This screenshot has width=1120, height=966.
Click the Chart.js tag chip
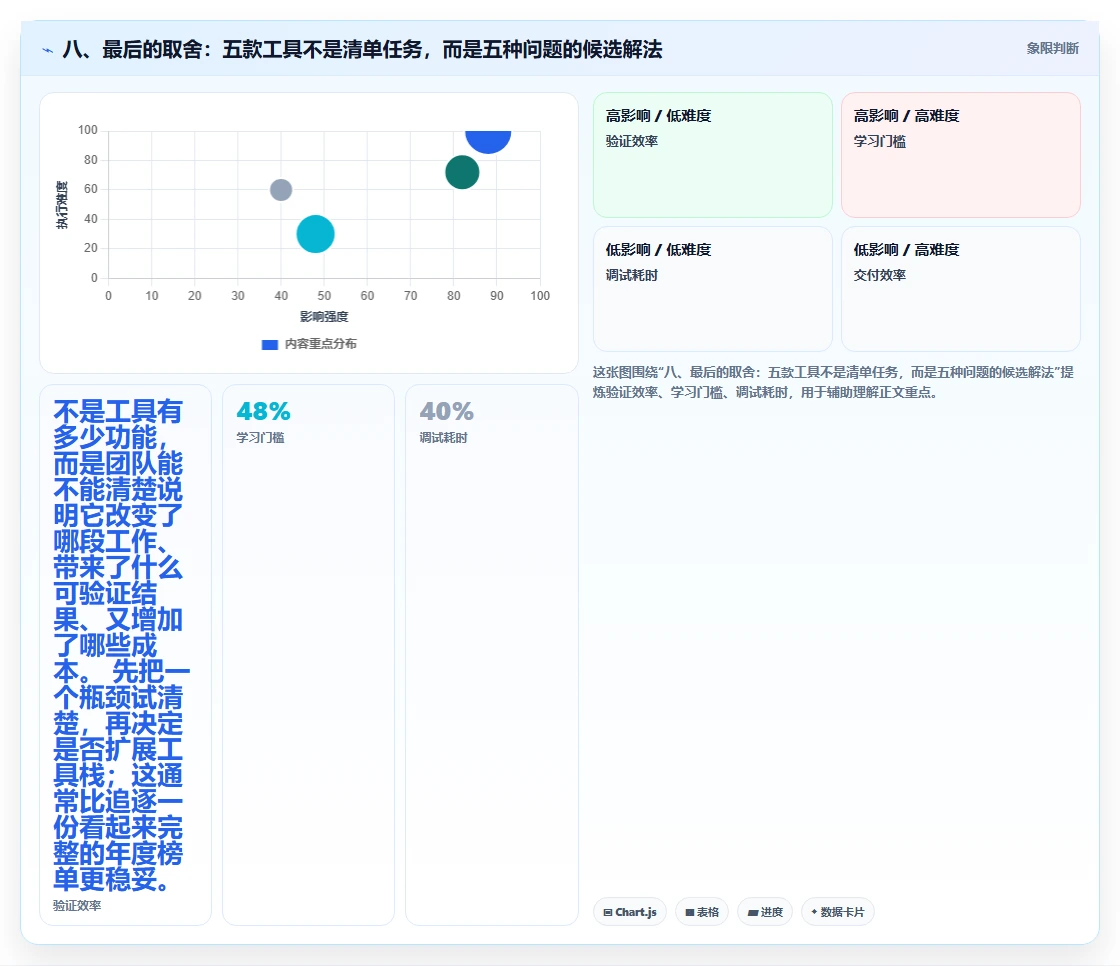629,912
